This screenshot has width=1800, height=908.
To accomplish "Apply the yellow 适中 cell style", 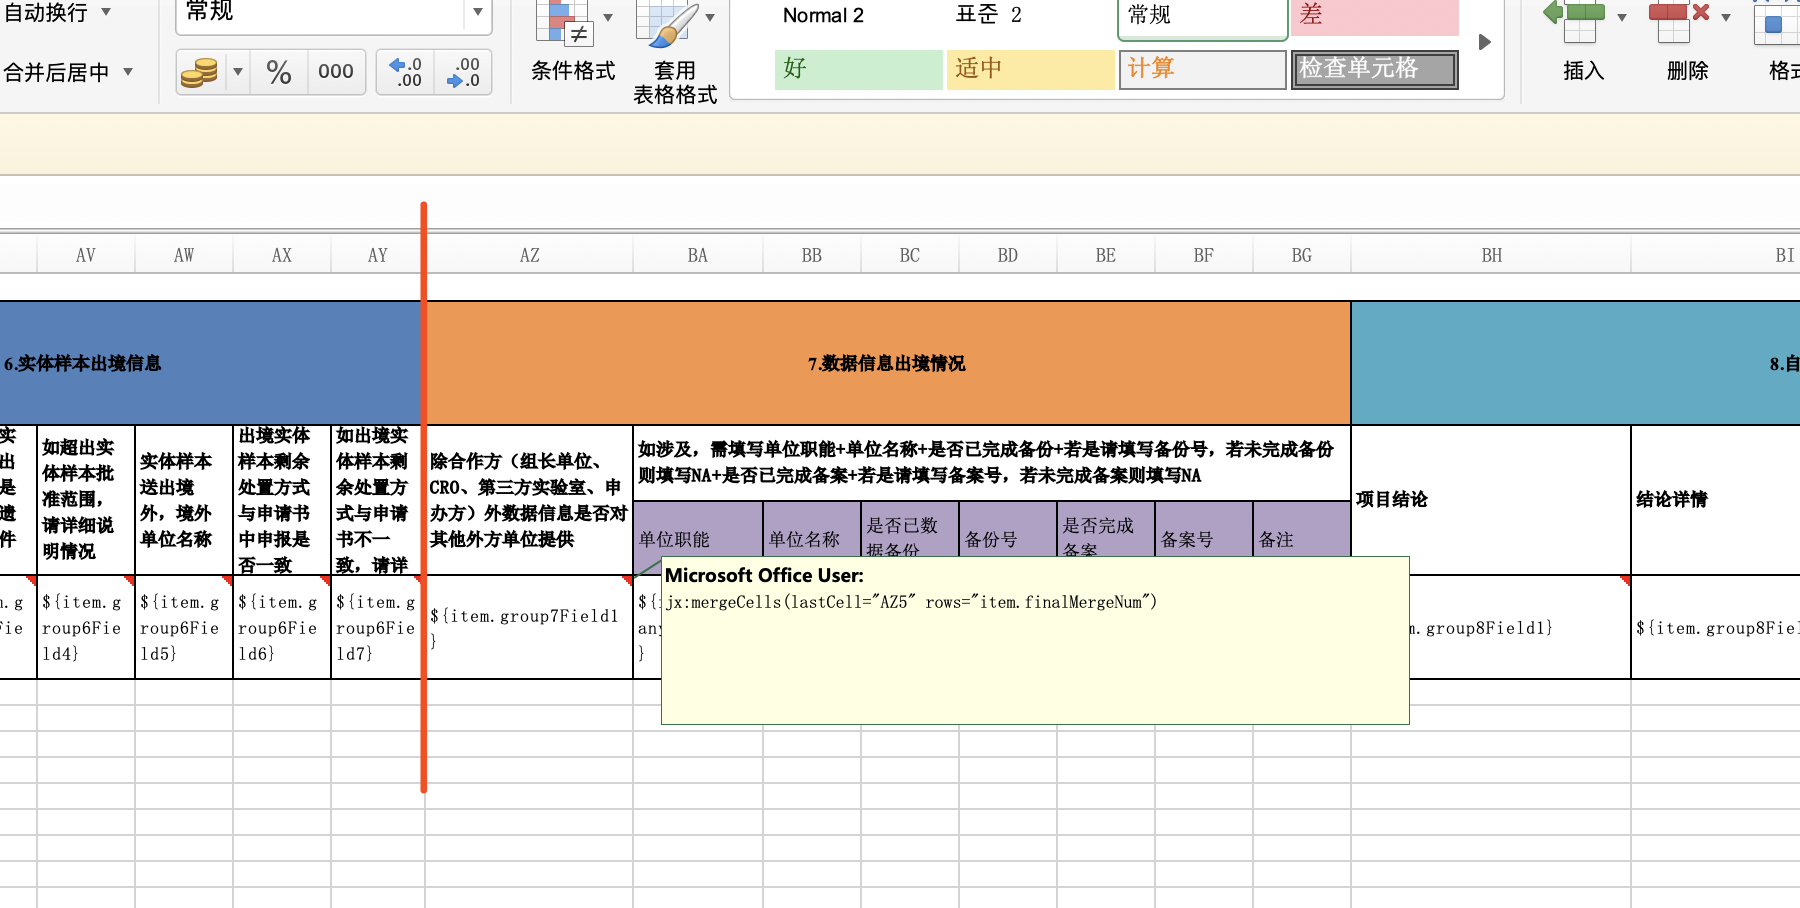I will 1030,69.
